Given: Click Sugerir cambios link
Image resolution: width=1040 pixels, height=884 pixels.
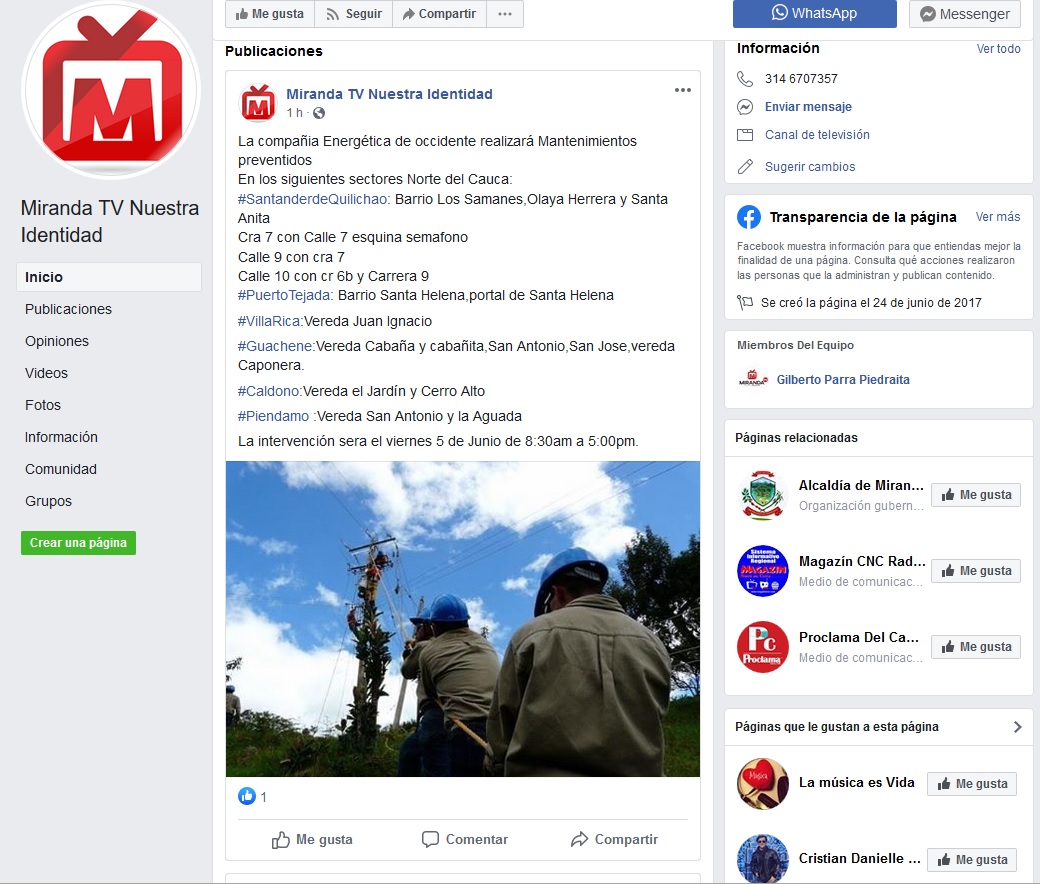Looking at the screenshot, I should click(810, 166).
